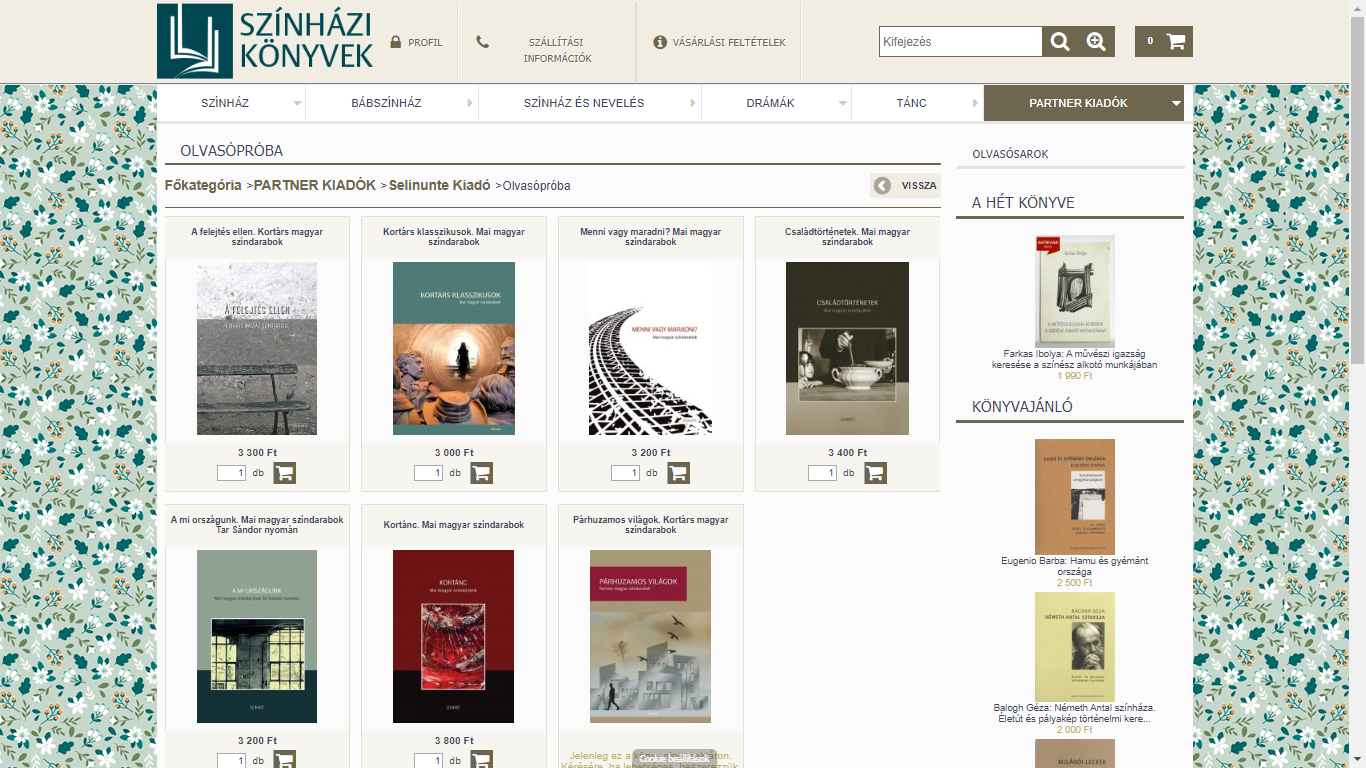The width and height of the screenshot is (1366, 768).
Task: Open the Színház és nevelés menu
Action: click(x=584, y=103)
